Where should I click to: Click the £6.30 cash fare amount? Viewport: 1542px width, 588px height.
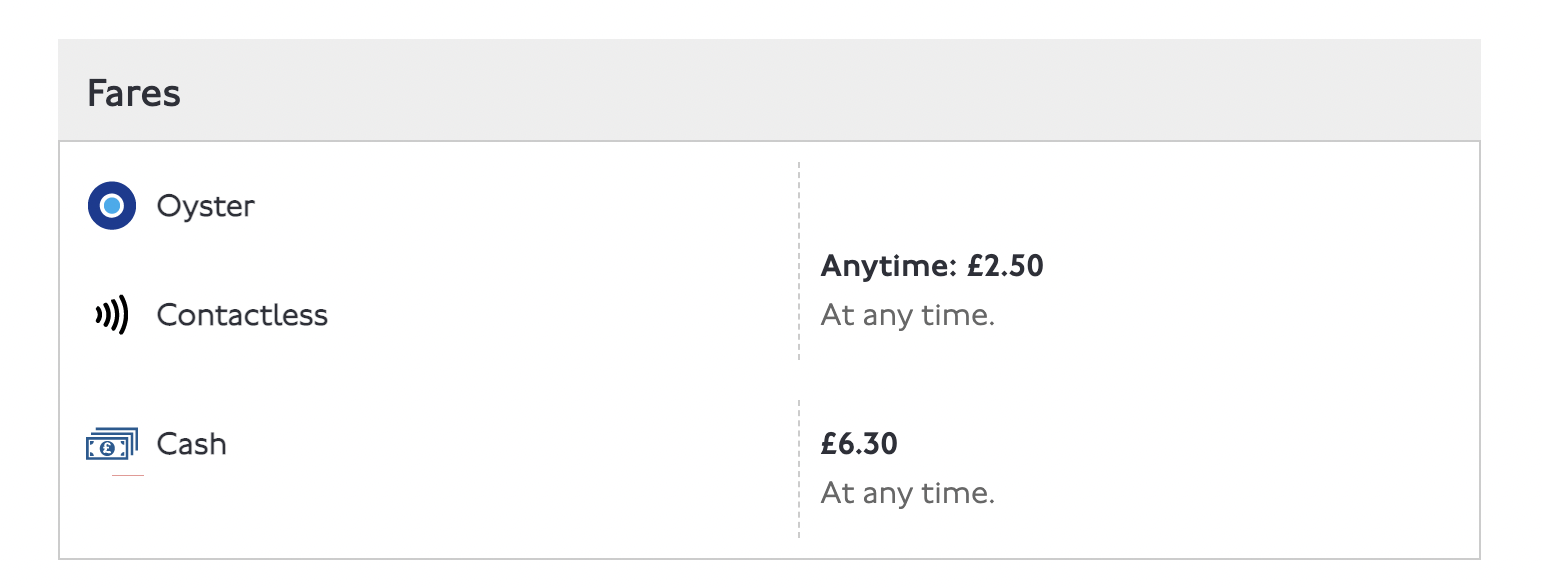pyautogui.click(x=859, y=444)
